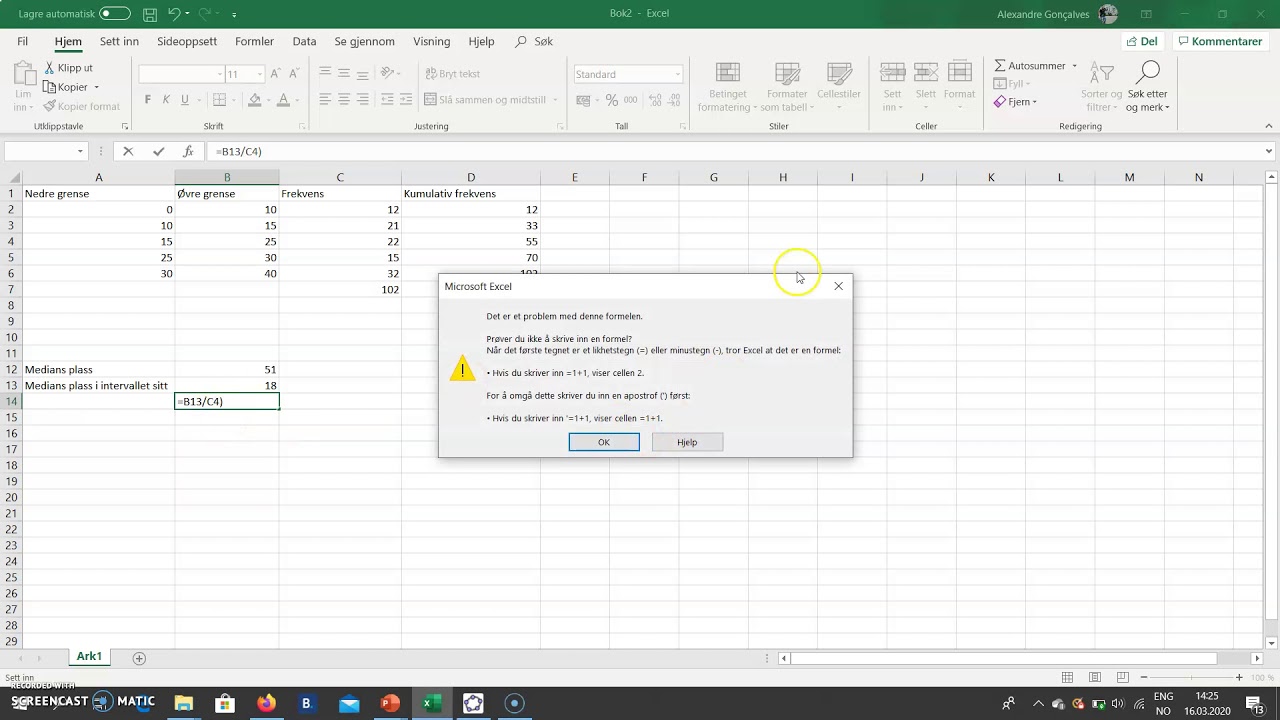Screen dimensions: 1280x720
Task: Click in the formula bar text
Action: pyautogui.click(x=238, y=152)
